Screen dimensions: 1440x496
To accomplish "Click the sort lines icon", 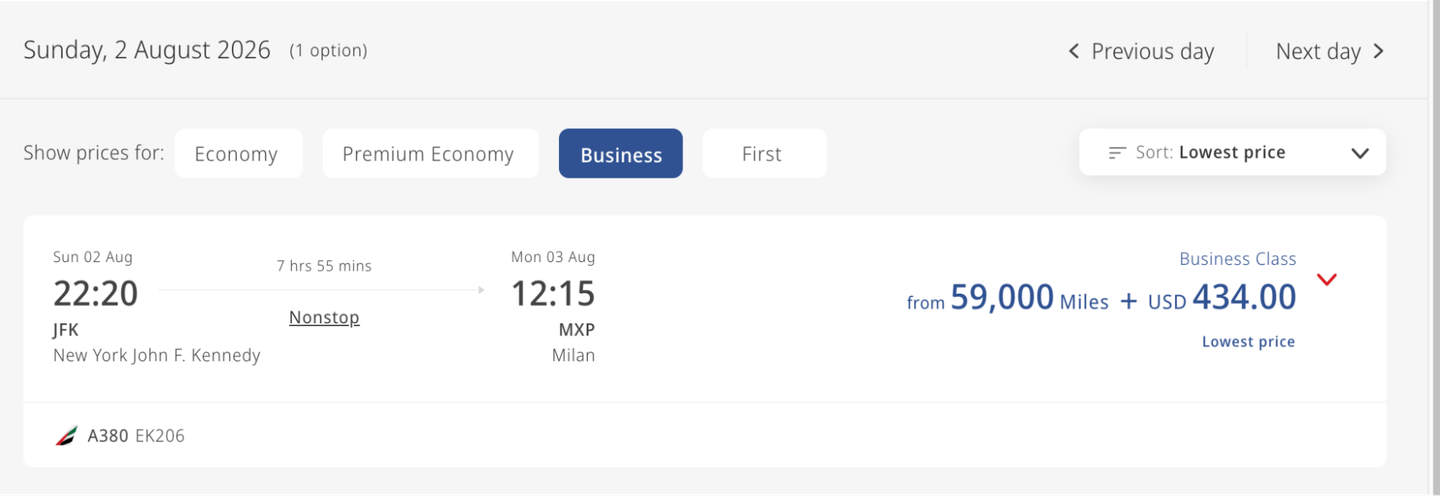I will [x=1117, y=153].
